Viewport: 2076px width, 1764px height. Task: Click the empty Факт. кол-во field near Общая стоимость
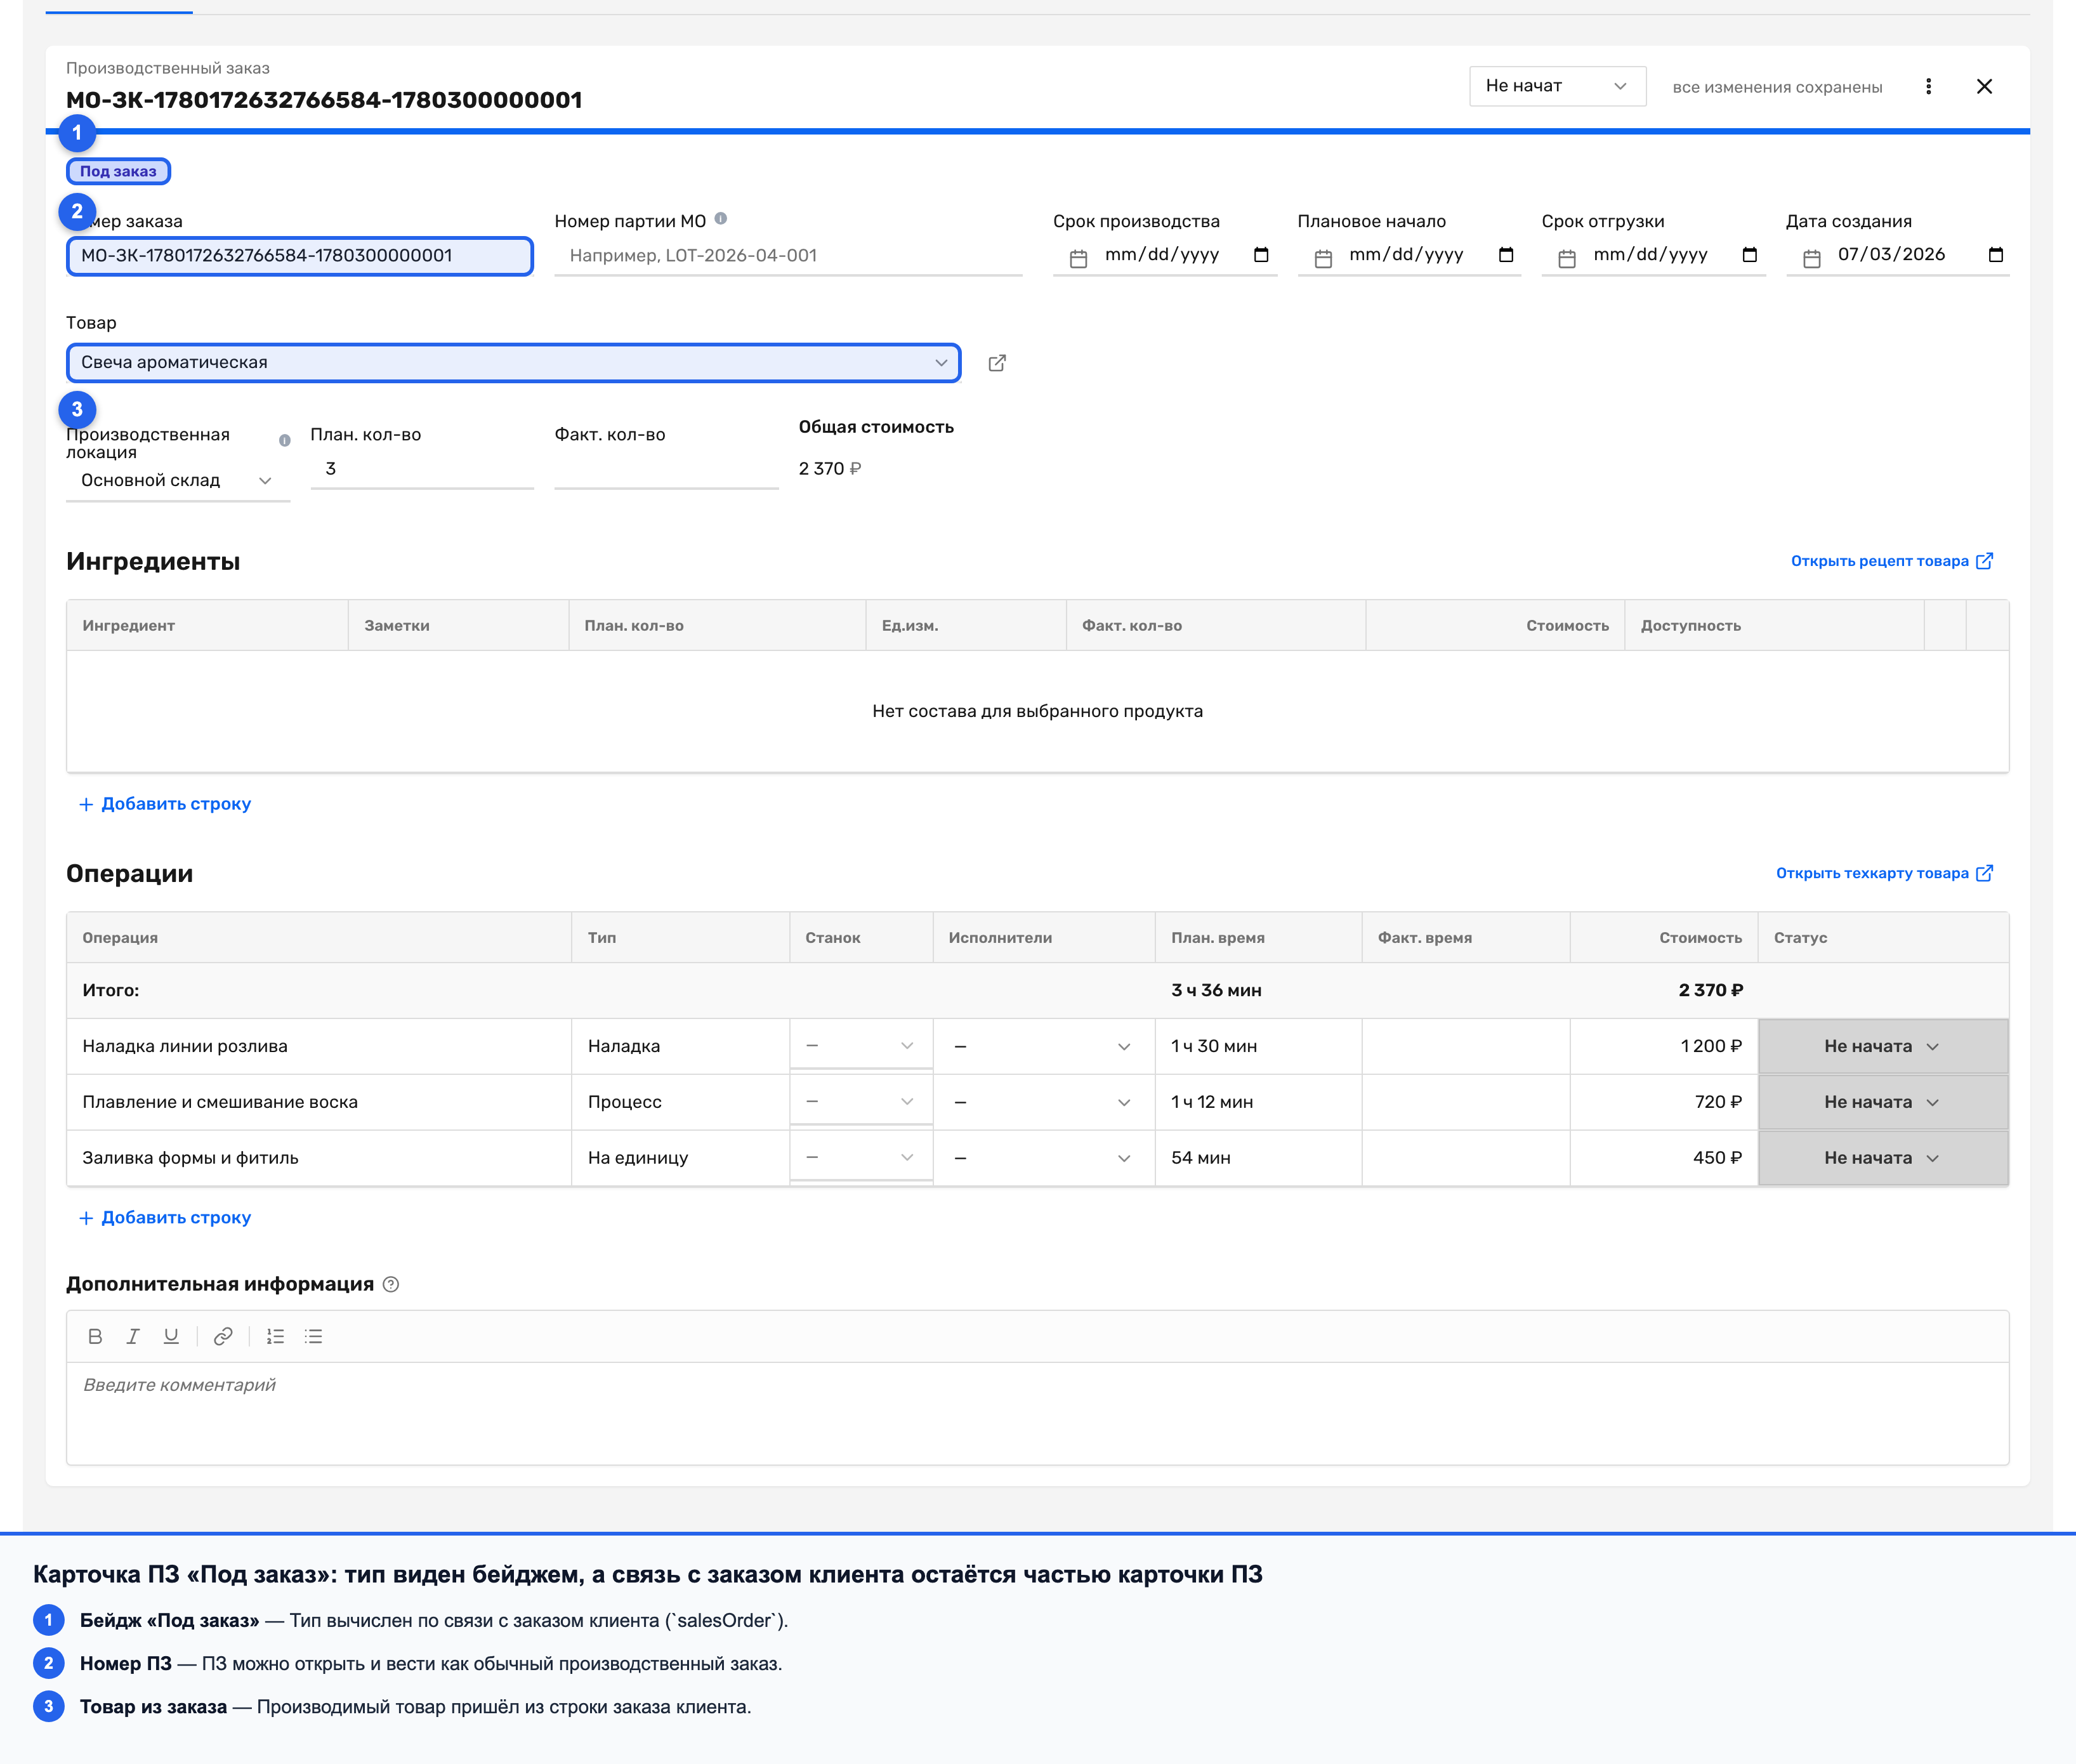pos(666,469)
